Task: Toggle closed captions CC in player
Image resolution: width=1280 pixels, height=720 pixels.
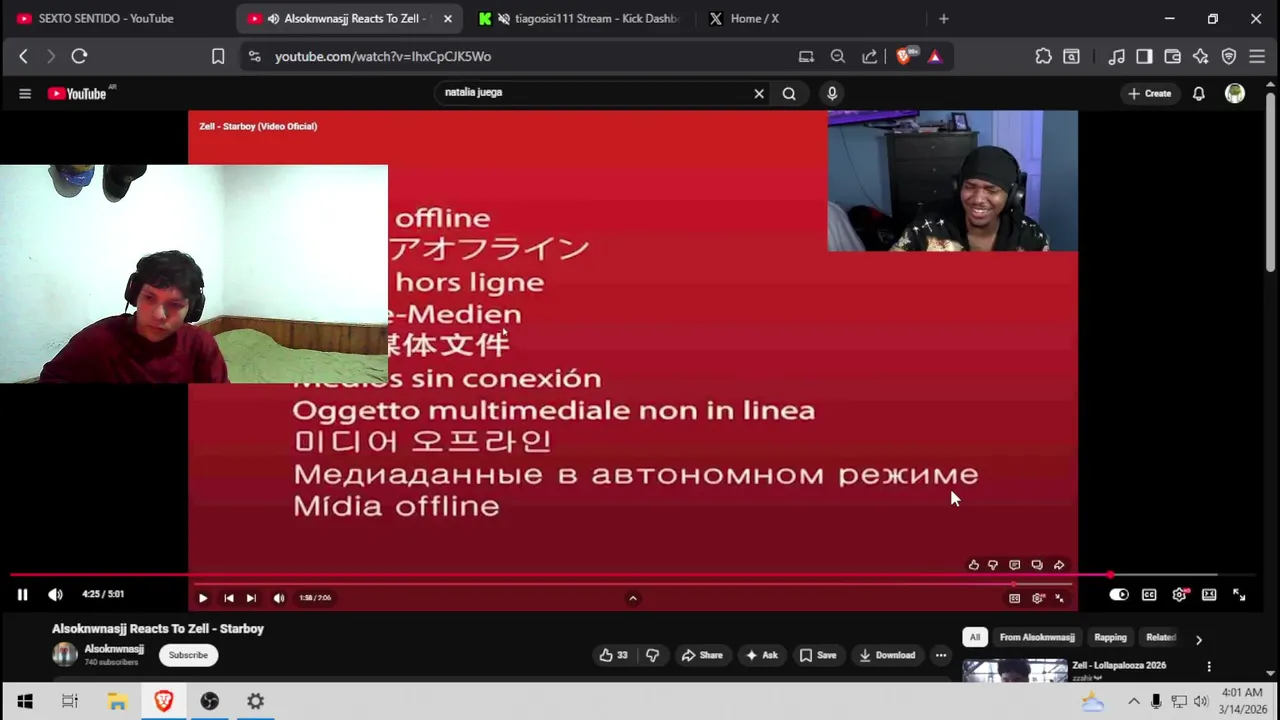Action: 1149,595
